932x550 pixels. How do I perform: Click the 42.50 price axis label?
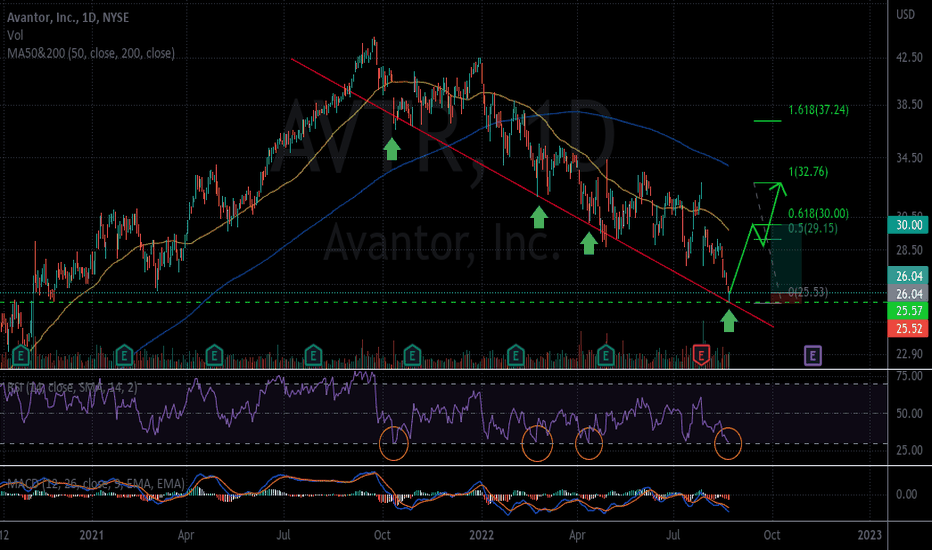[x=909, y=58]
